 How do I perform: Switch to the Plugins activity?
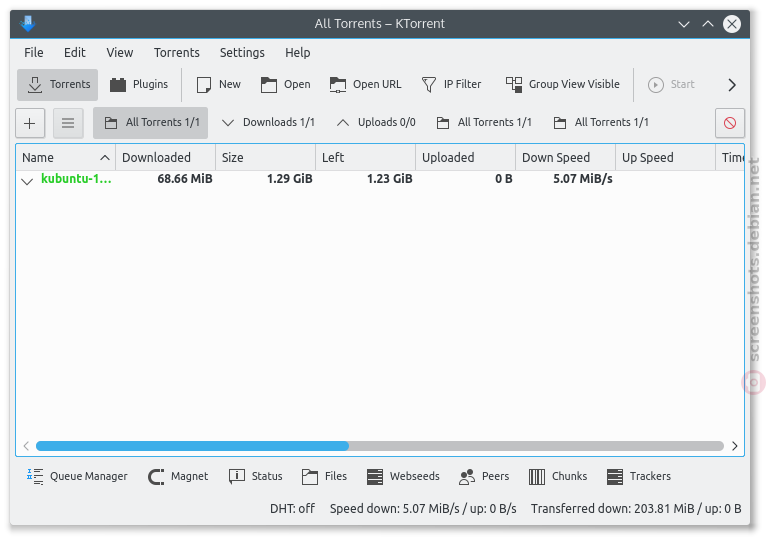139,85
